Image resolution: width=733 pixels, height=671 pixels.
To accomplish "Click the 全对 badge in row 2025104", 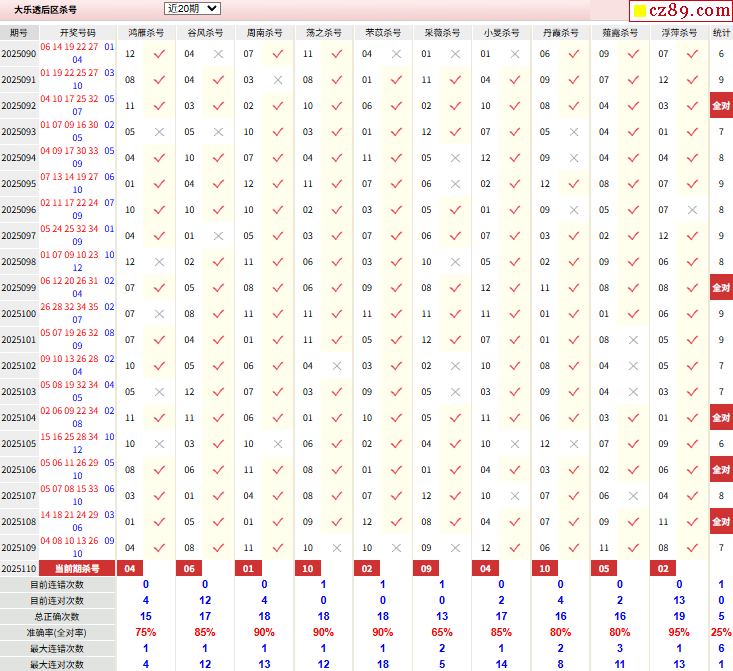I will click(721, 418).
